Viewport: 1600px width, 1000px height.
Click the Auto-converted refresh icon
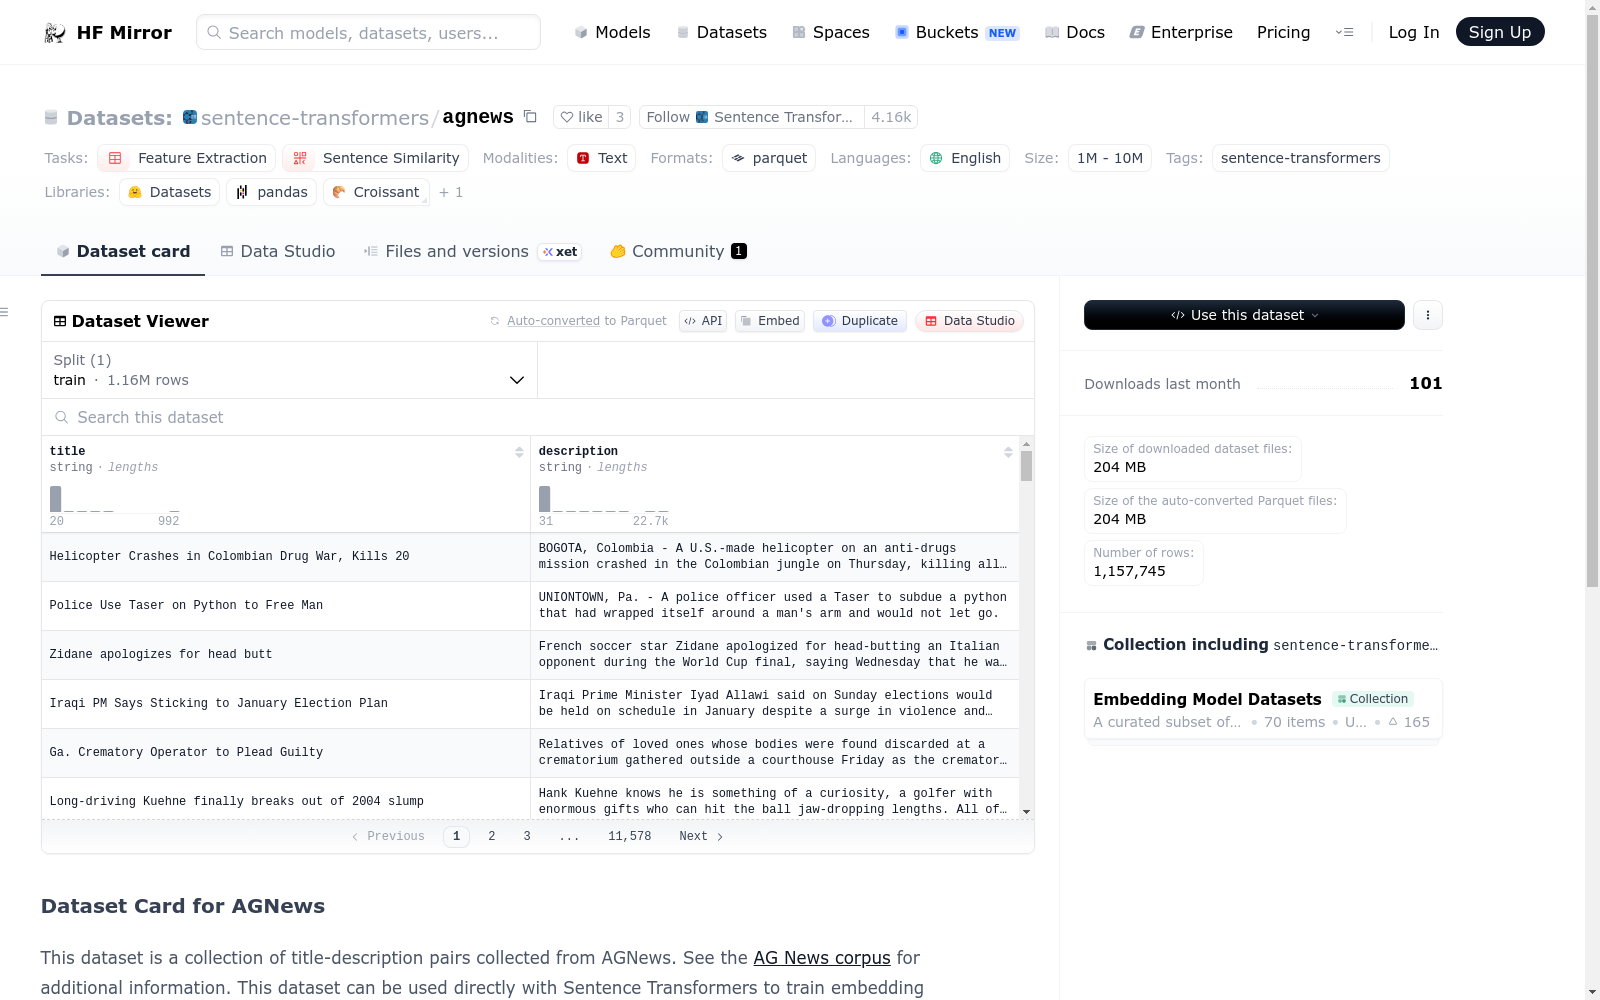coord(495,321)
